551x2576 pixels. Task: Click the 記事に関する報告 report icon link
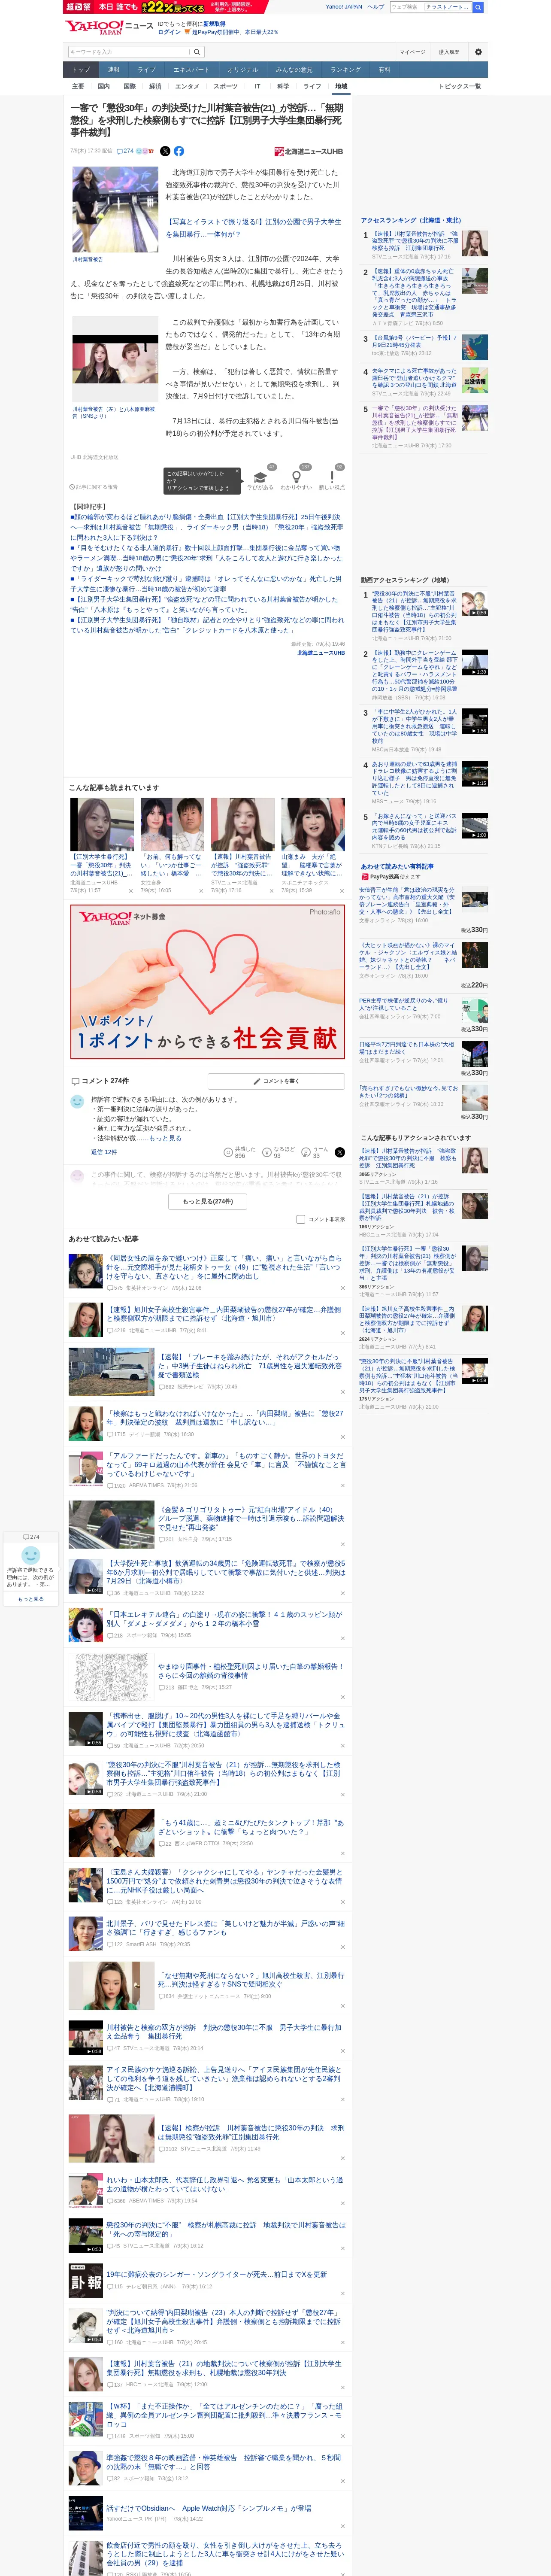point(94,487)
